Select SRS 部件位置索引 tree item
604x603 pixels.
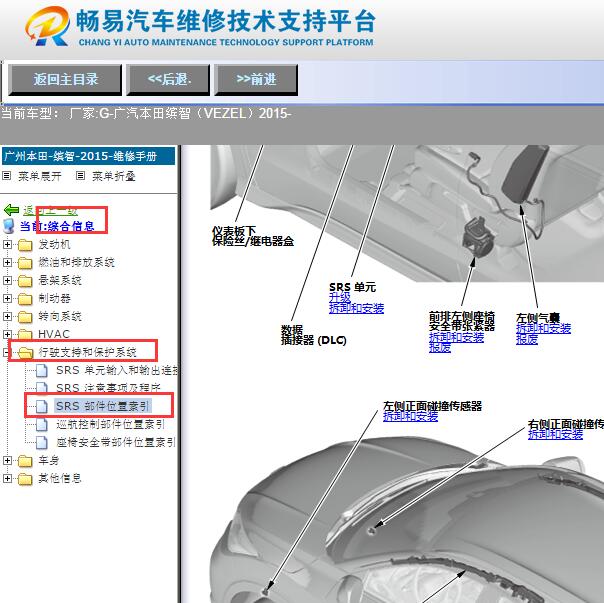[103, 406]
